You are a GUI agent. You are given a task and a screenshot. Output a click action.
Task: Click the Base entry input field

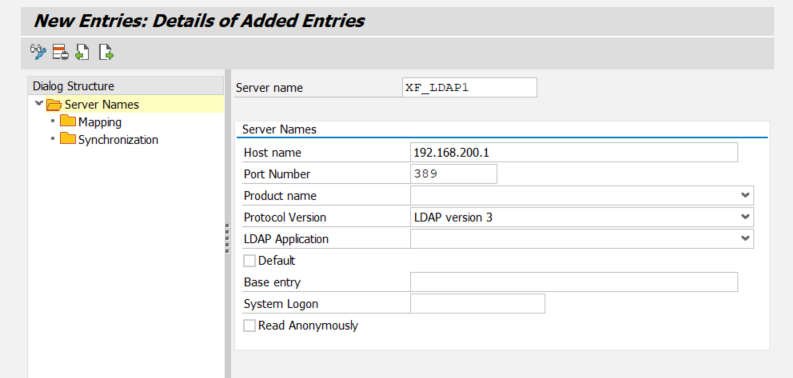click(574, 282)
